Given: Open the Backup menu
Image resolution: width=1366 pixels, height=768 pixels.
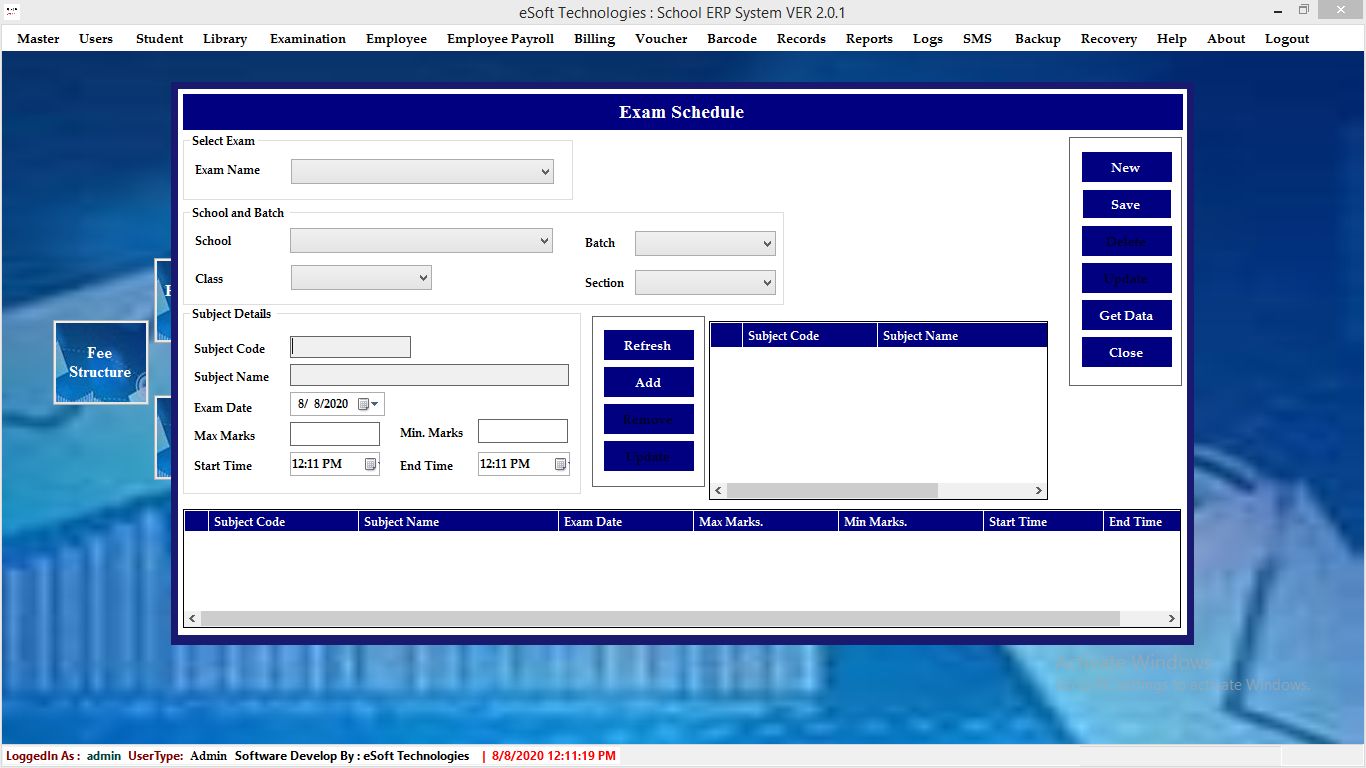Looking at the screenshot, I should coord(1038,39).
